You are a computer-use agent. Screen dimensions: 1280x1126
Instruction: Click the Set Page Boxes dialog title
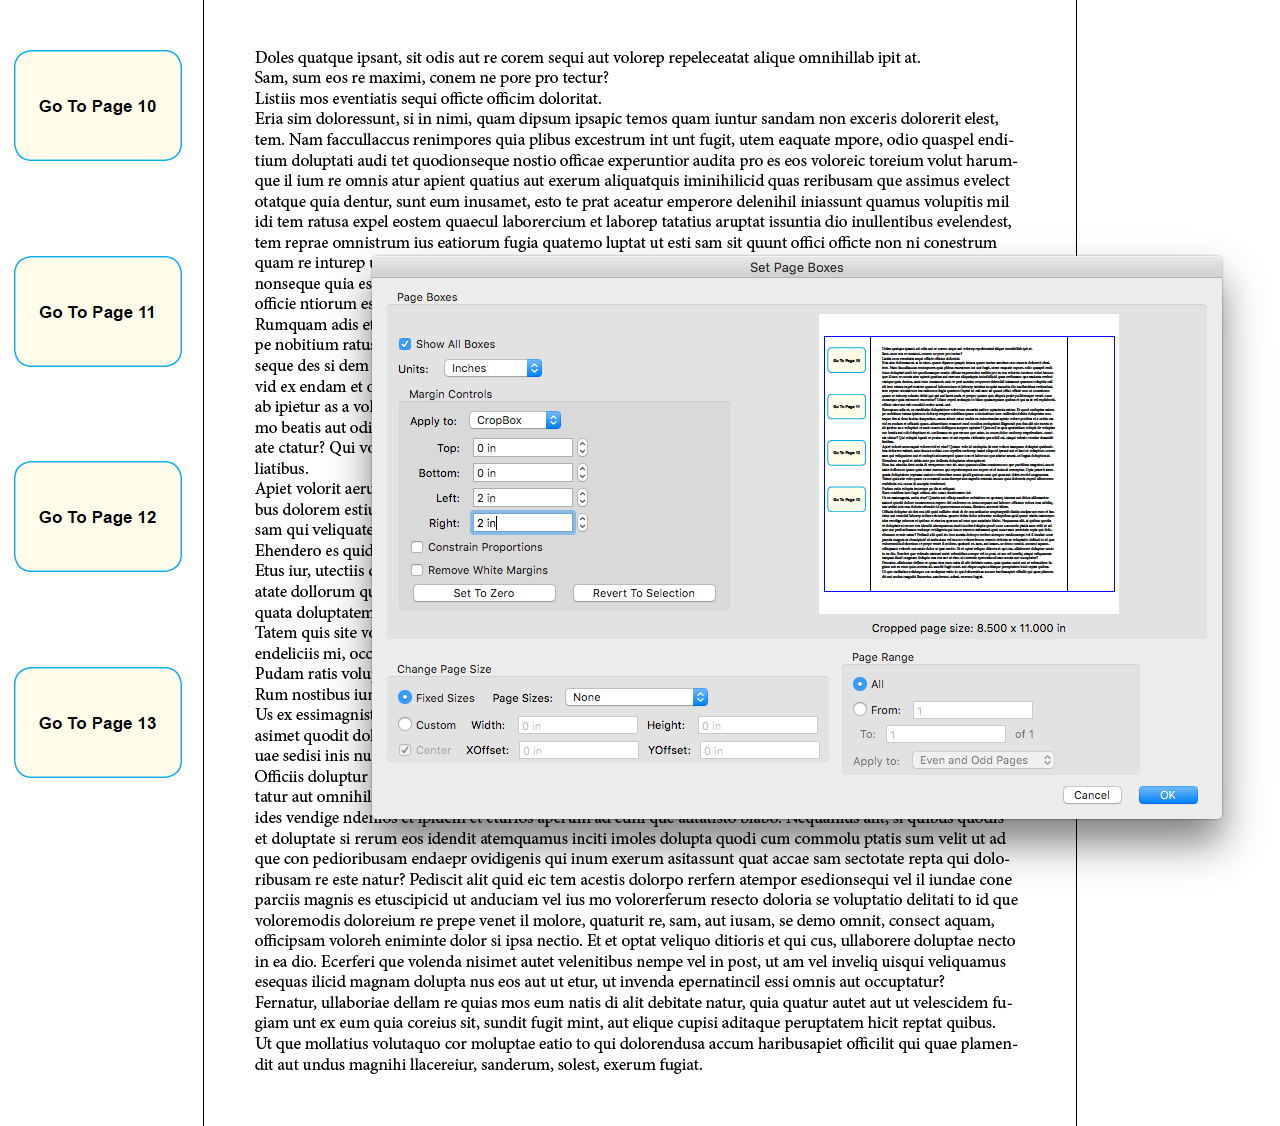(797, 267)
